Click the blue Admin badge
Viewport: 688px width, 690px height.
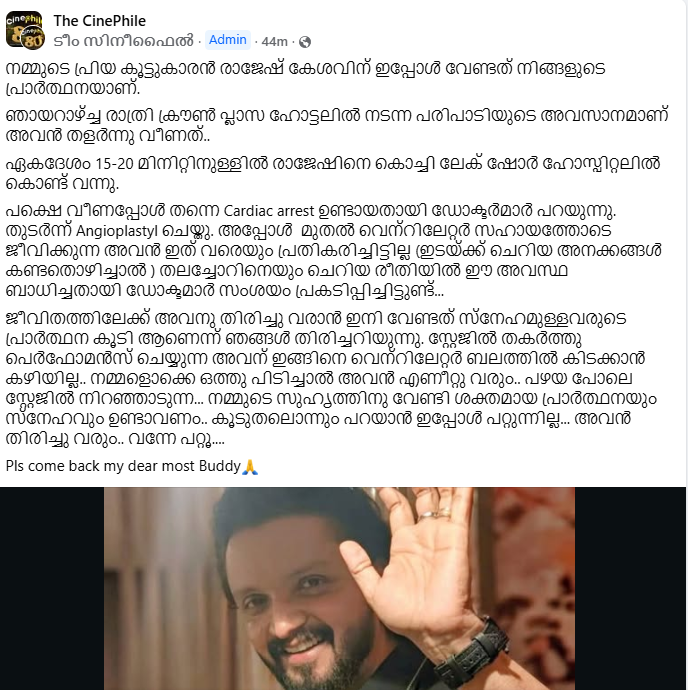228,40
